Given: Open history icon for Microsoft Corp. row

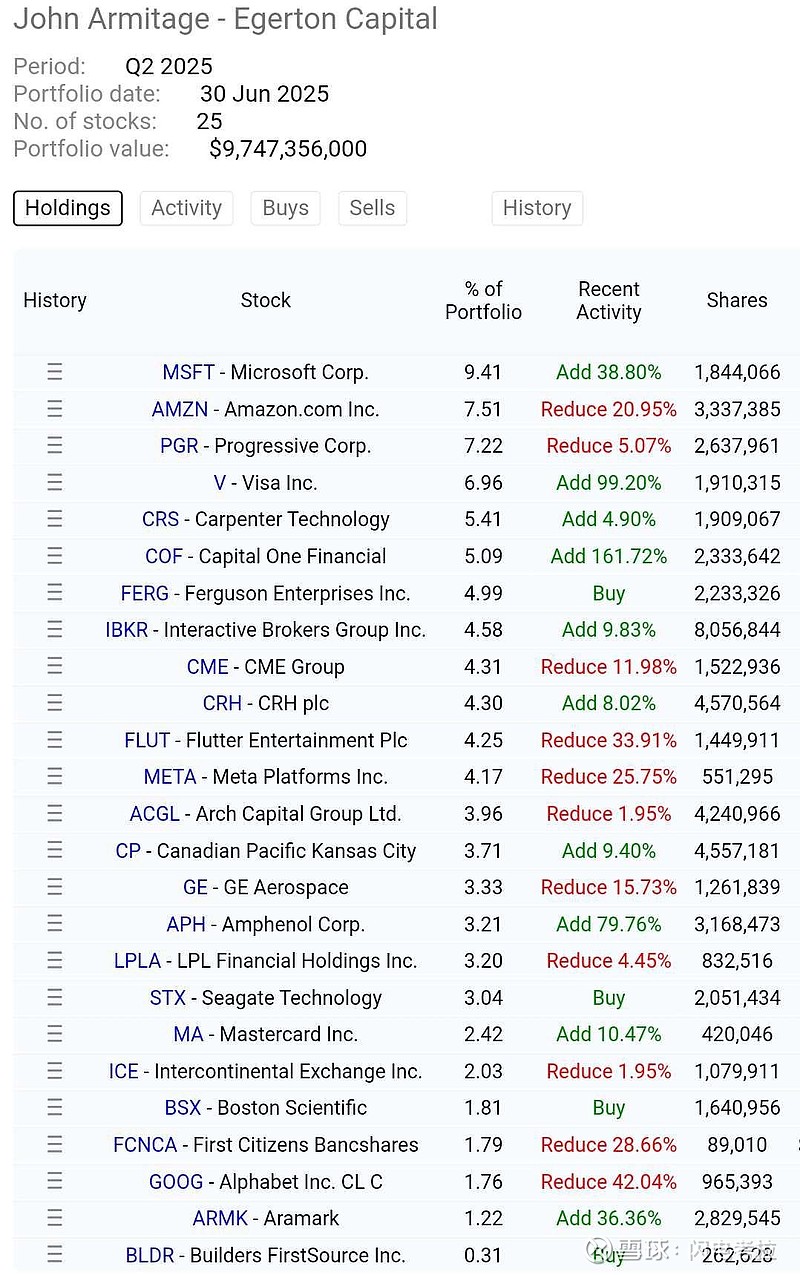Looking at the screenshot, I should point(55,372).
